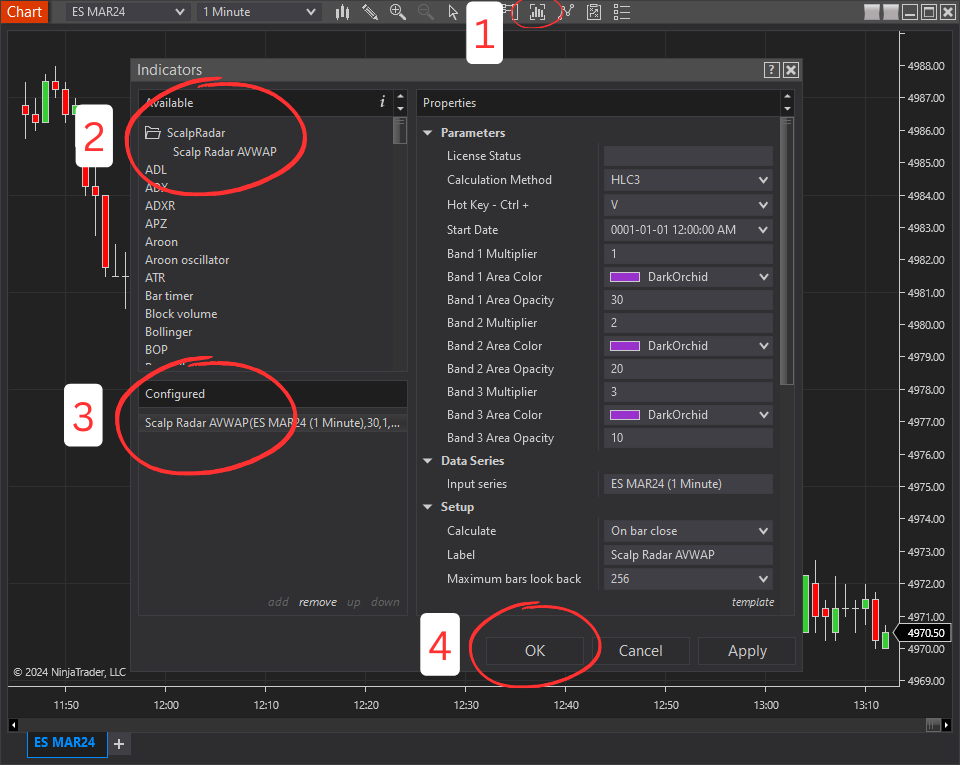
Task: Open the drawing tools pencil icon
Action: click(370, 12)
